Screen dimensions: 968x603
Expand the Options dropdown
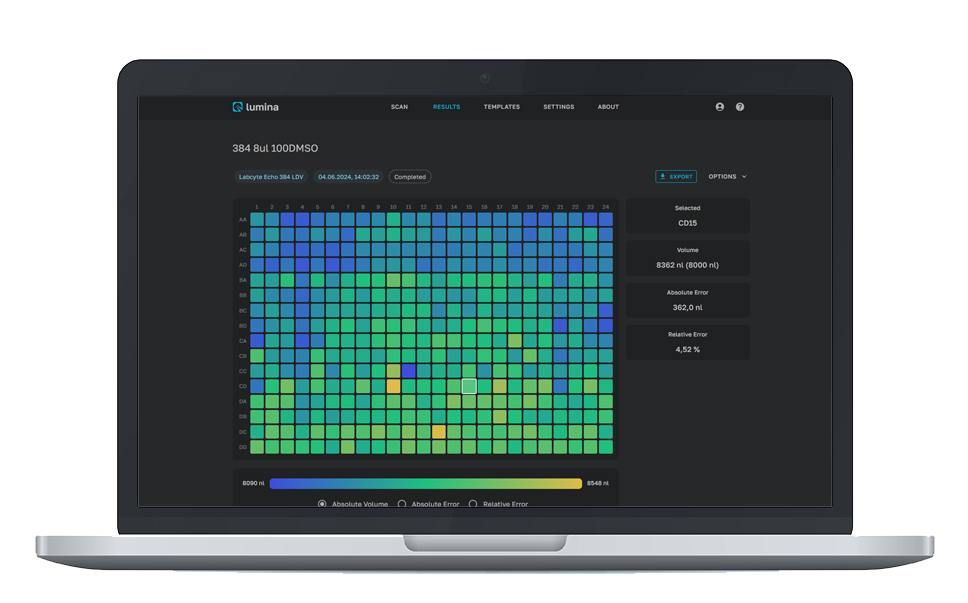coord(727,177)
